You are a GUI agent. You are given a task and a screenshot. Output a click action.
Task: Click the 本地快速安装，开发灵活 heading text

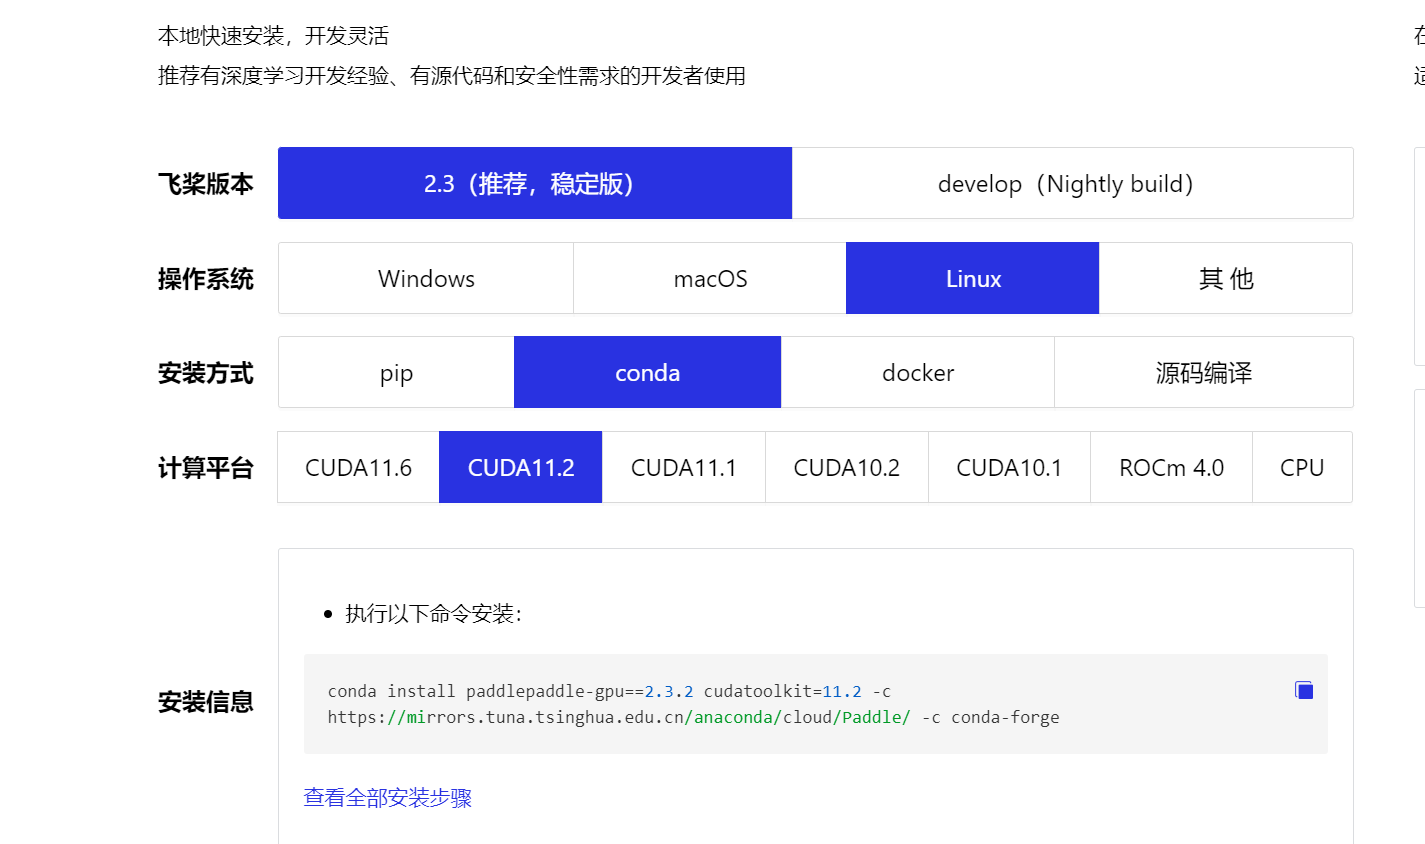(x=273, y=36)
